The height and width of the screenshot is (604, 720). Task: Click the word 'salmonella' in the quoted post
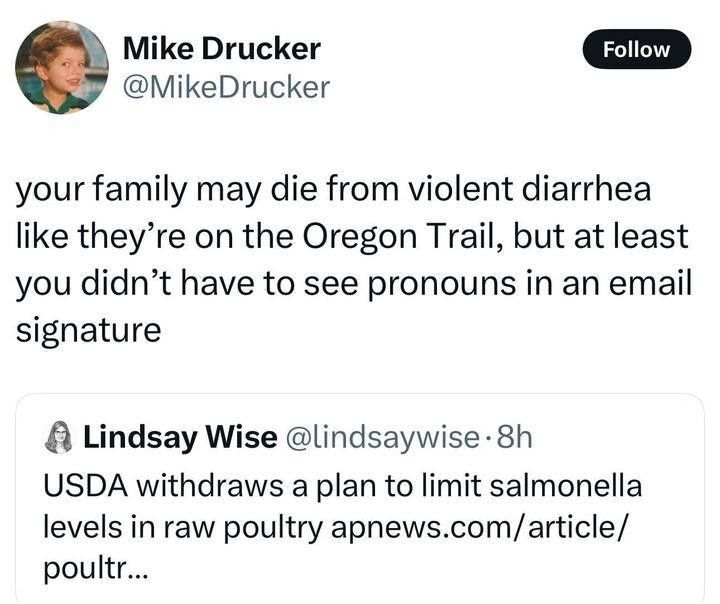pos(565,485)
